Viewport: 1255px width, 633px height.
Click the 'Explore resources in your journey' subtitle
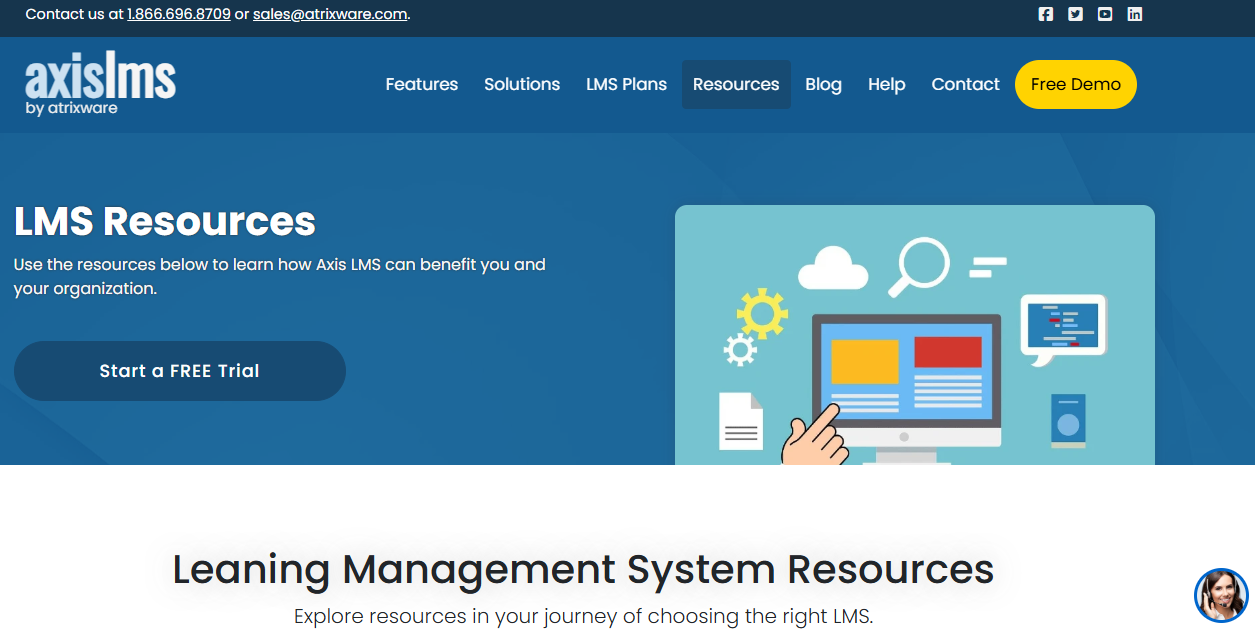pos(584,616)
